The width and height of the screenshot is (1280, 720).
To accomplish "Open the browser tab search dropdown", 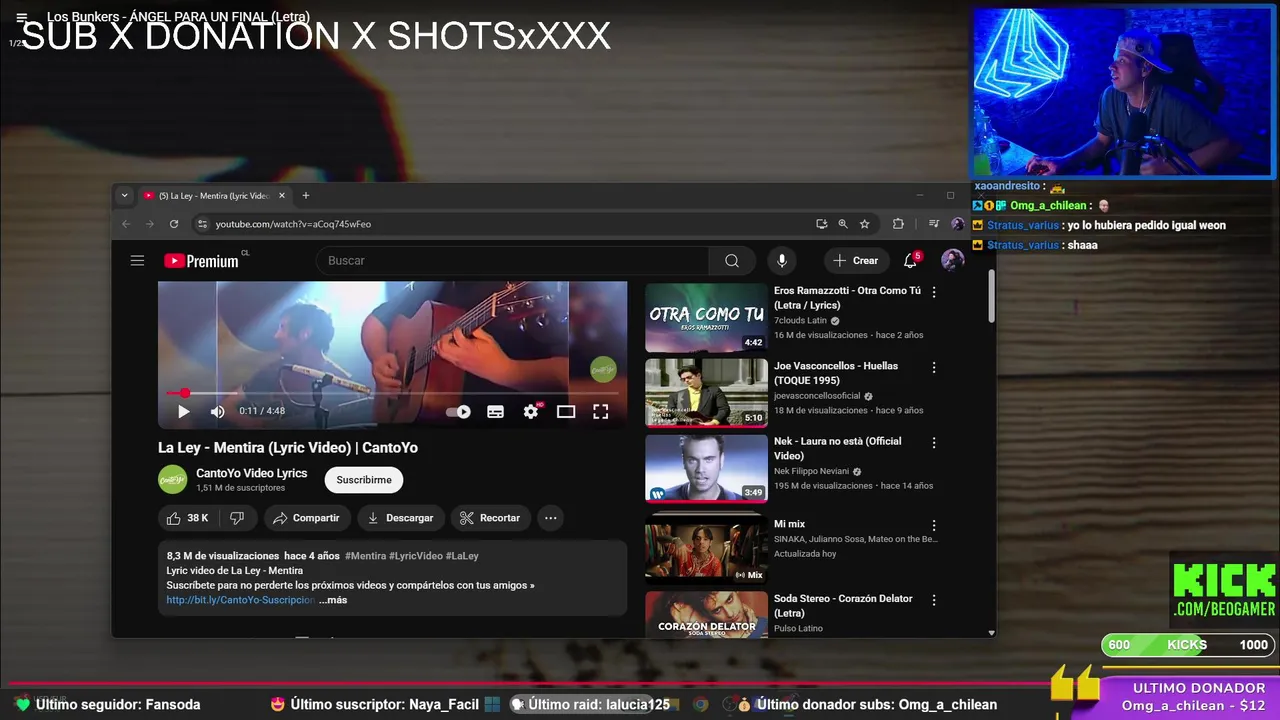I will click(x=124, y=196).
